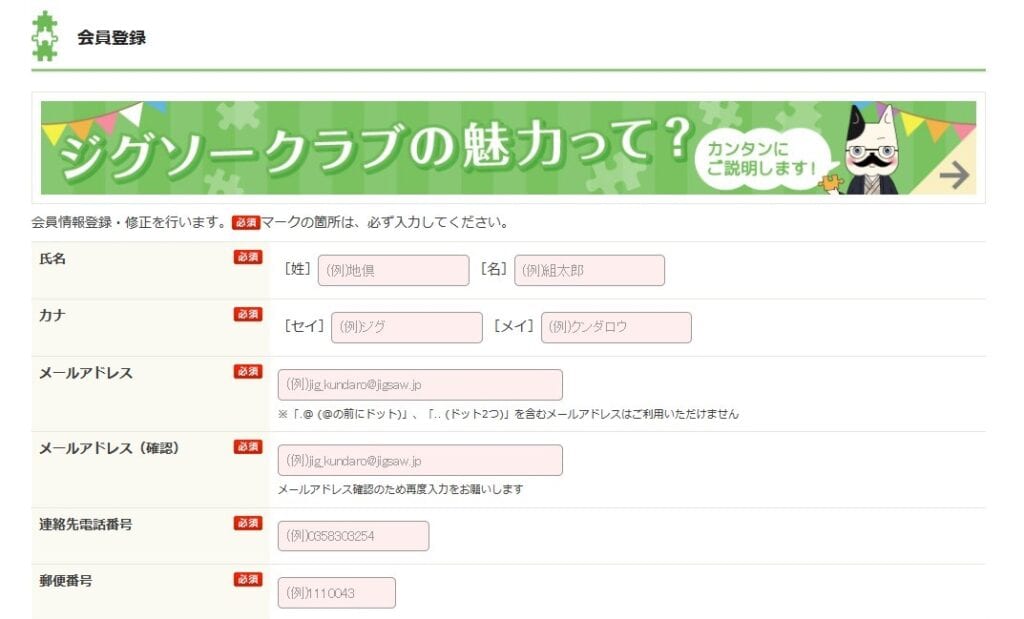Click the [名] field label
This screenshot has height=619, width=1024.
[494, 269]
